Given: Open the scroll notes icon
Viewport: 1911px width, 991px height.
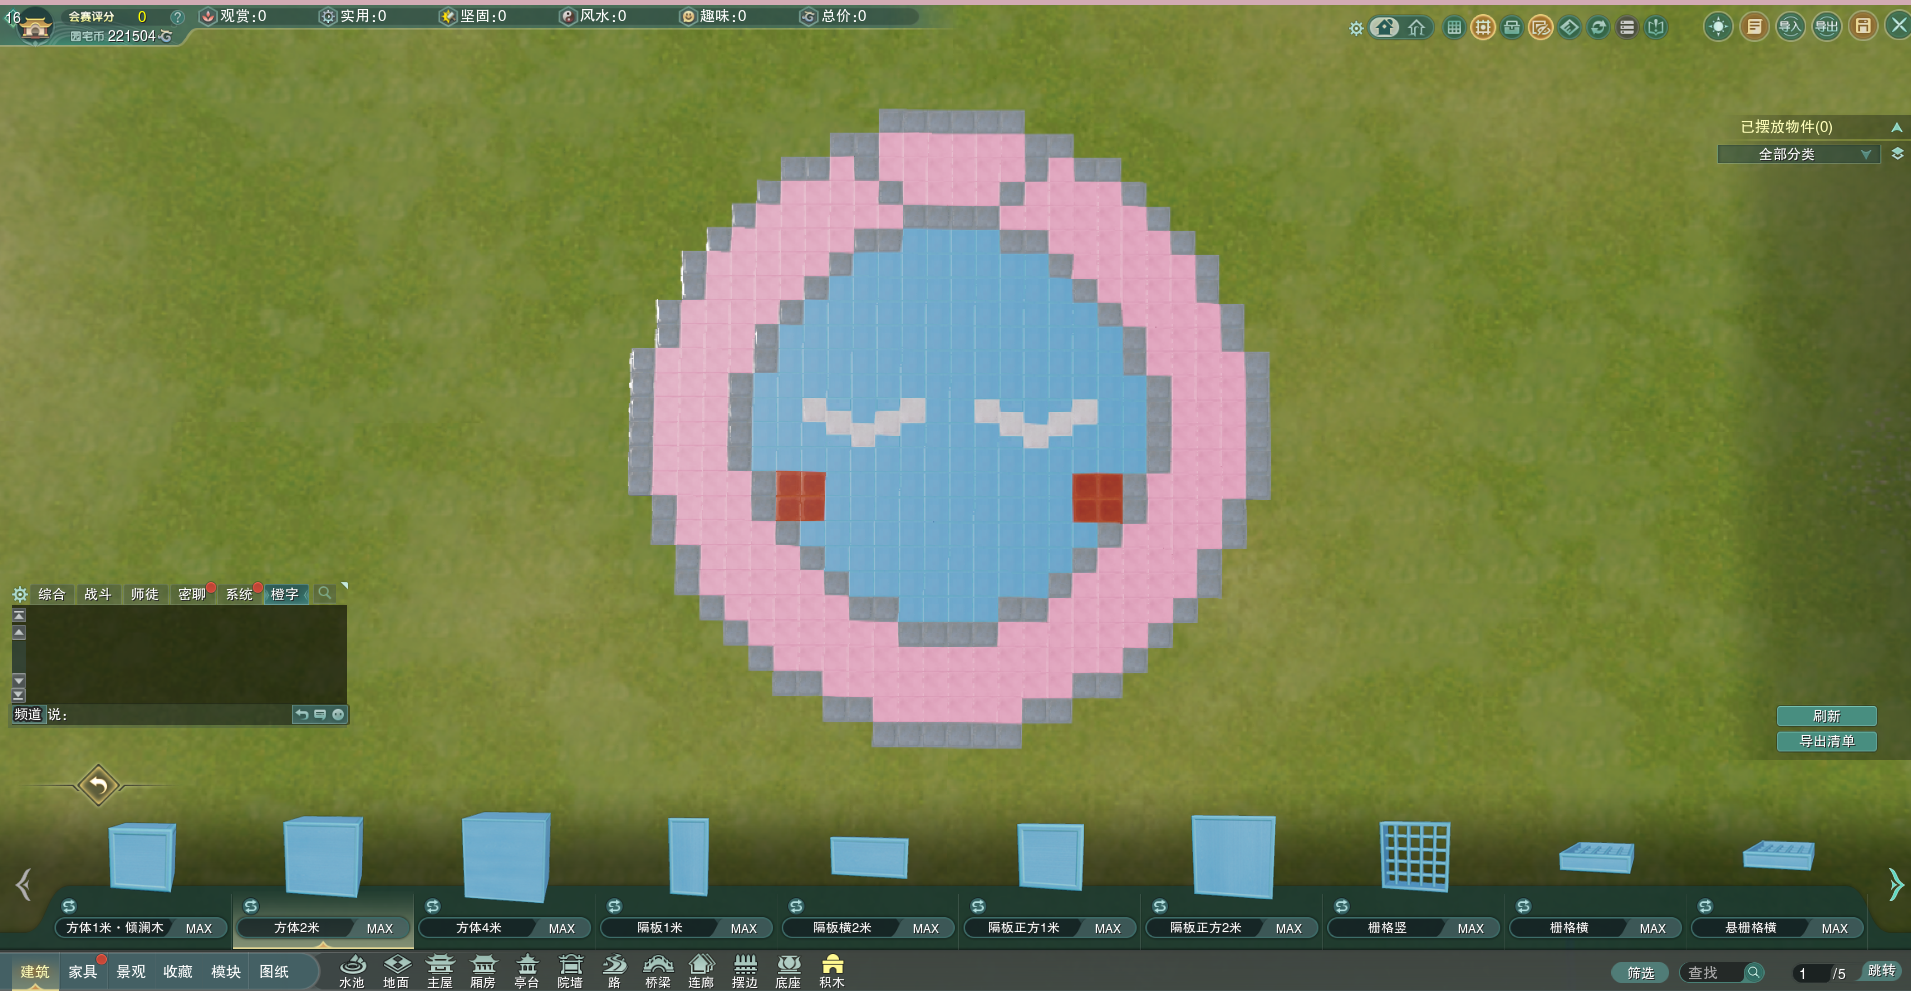Looking at the screenshot, I should pyautogui.click(x=1754, y=27).
